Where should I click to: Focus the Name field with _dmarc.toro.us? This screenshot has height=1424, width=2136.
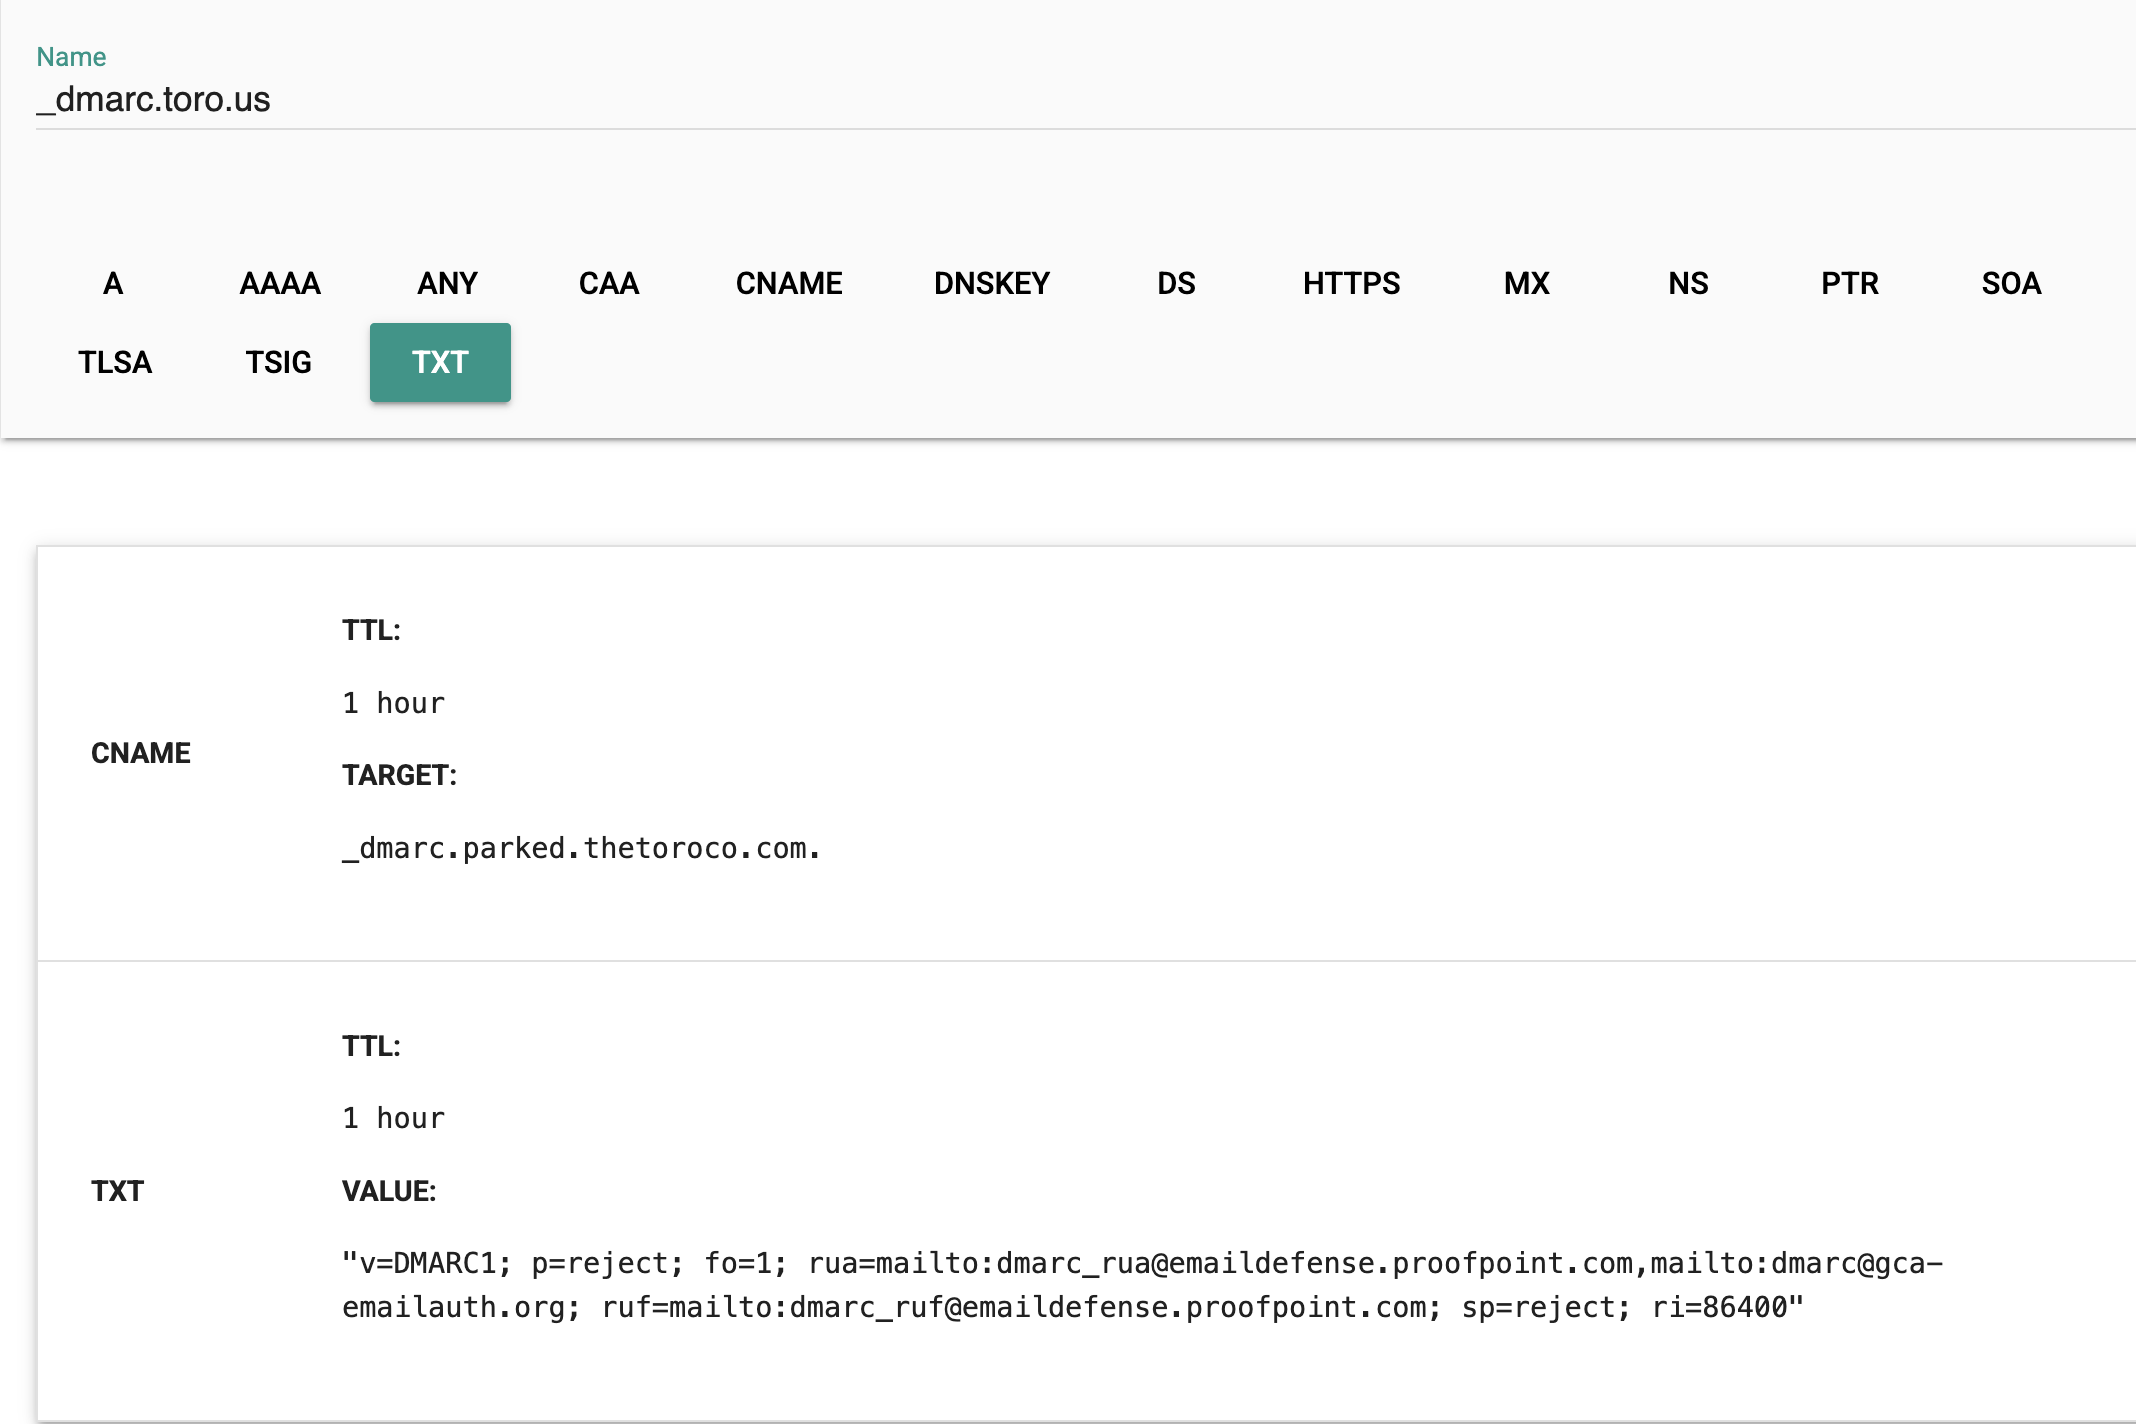(x=1085, y=100)
